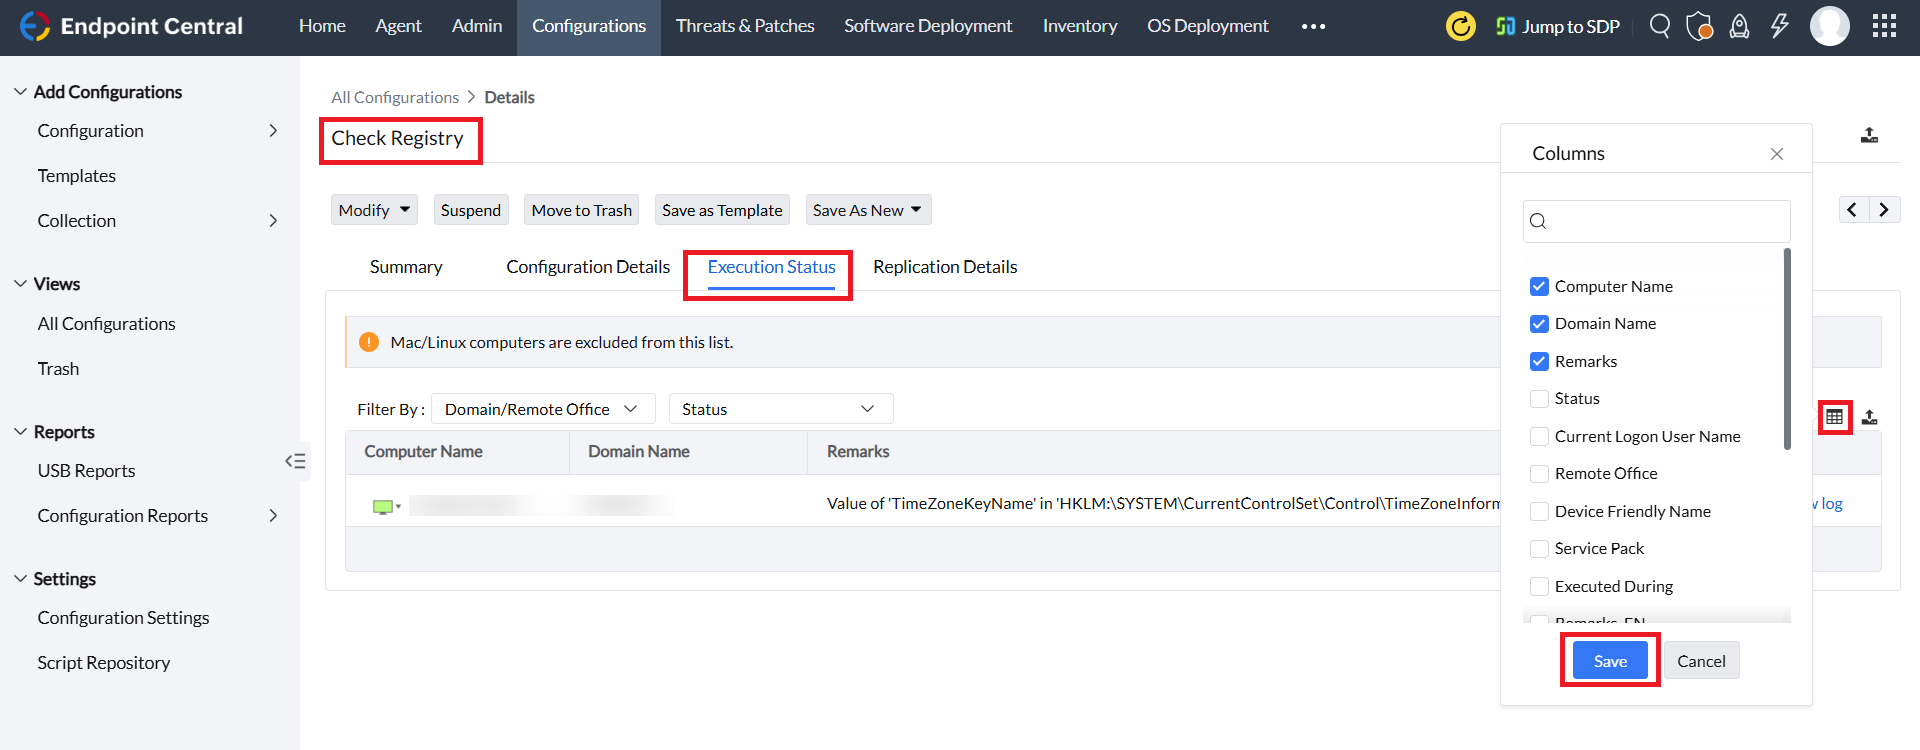Collapse the Views section
This screenshot has width=1920, height=750.
point(20,284)
